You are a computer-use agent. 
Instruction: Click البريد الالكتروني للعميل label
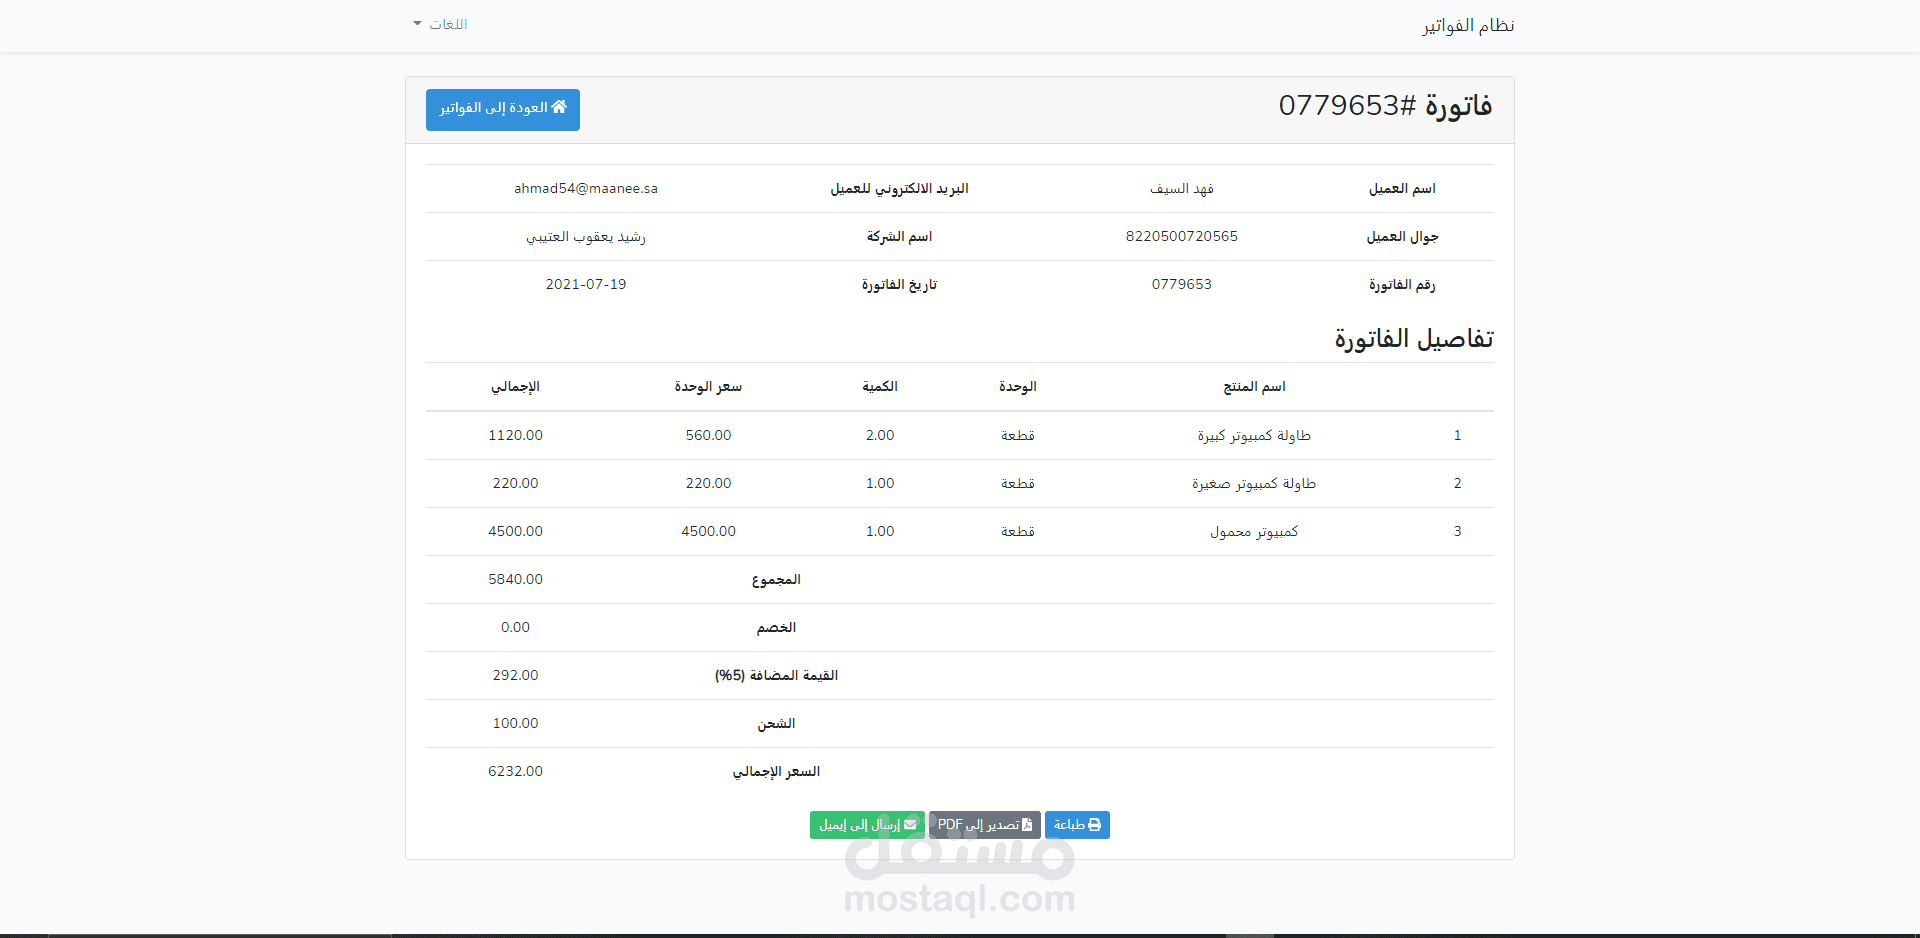(899, 189)
